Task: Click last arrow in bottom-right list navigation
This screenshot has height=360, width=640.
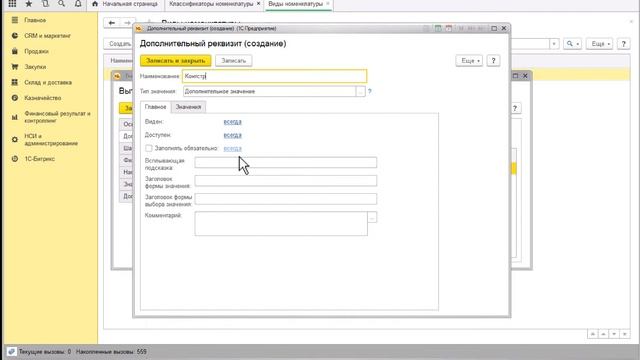Action: click(x=625, y=334)
